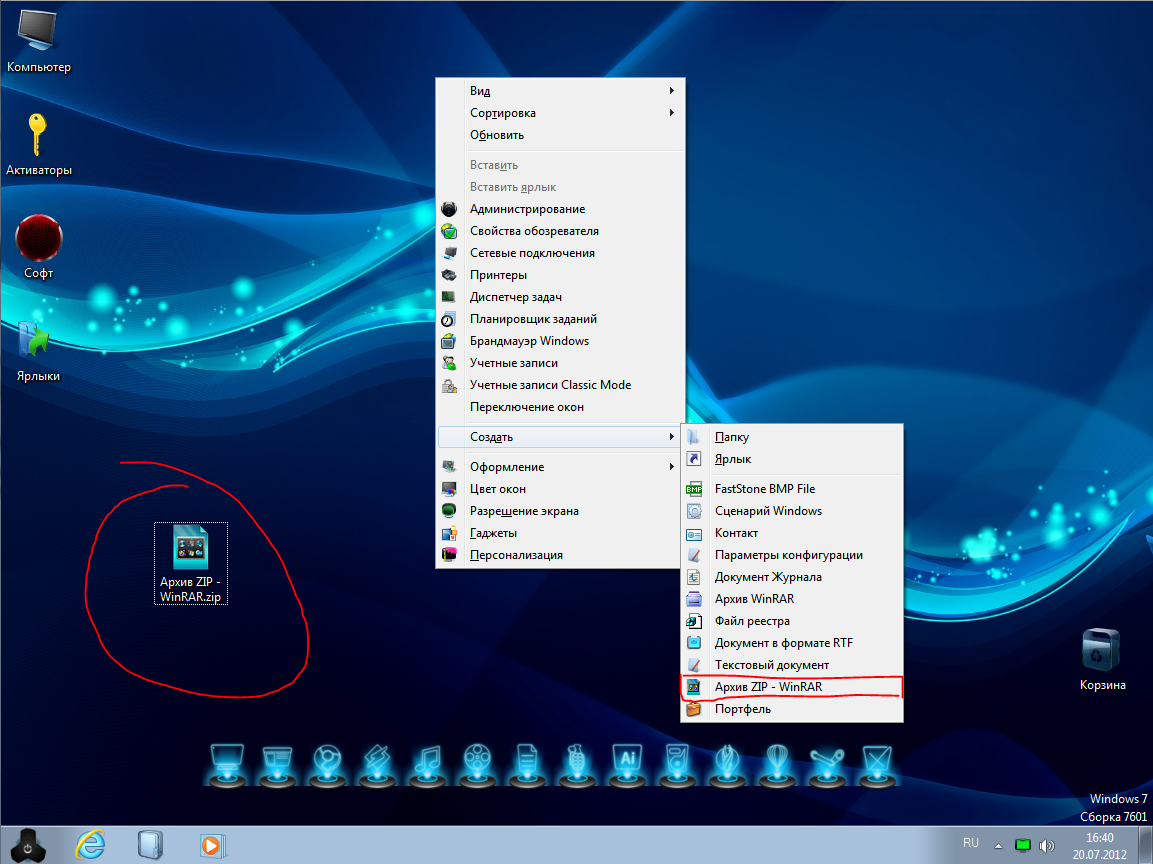Select the Активаторы key icon
The image size is (1153, 864).
[38, 143]
